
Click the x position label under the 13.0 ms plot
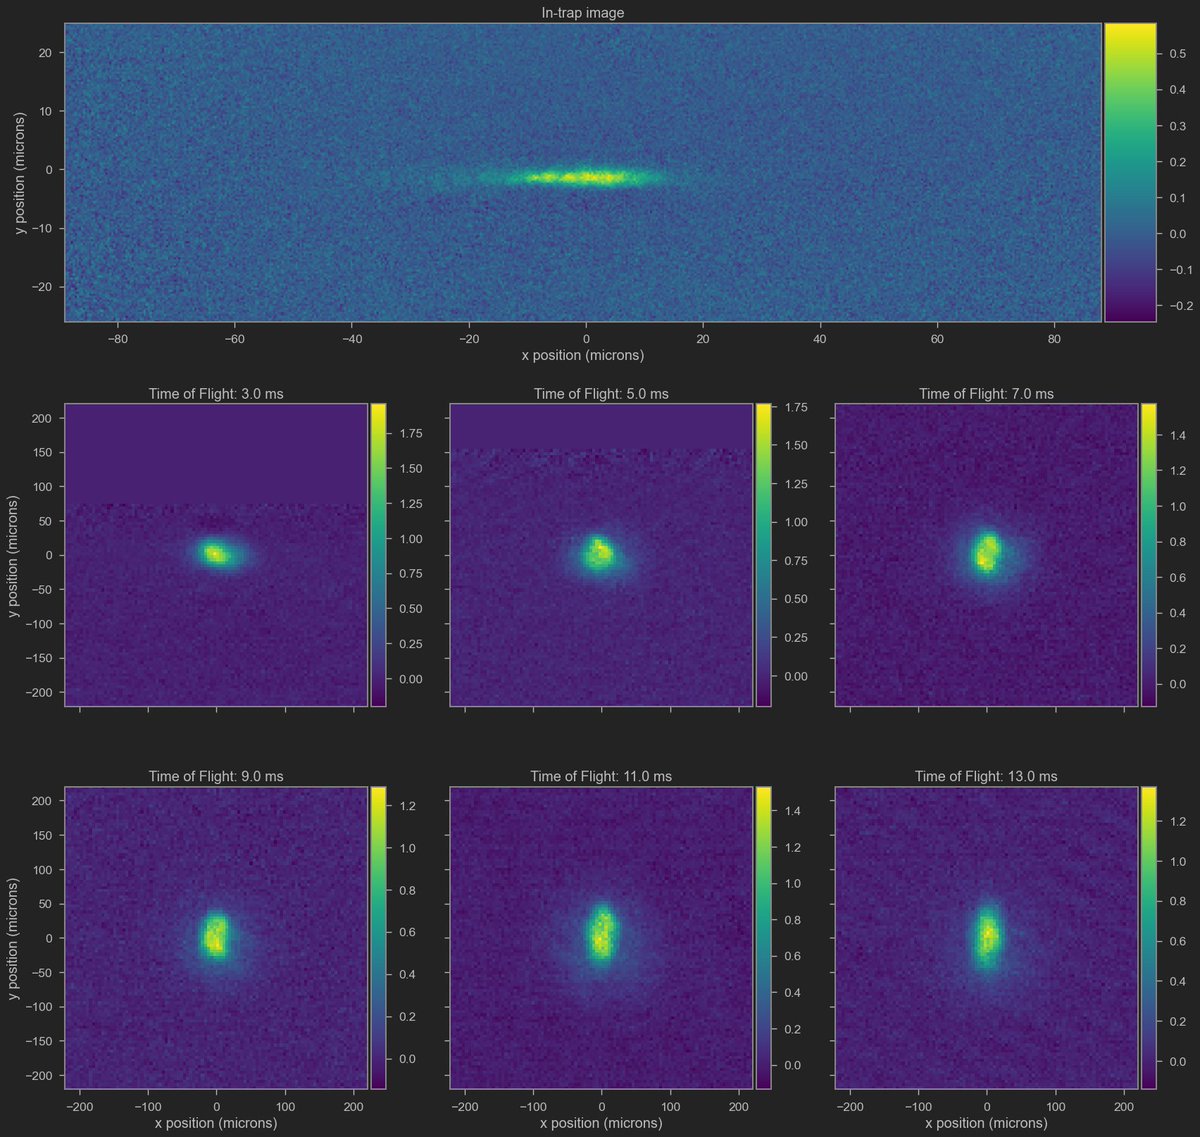[x=986, y=1123]
